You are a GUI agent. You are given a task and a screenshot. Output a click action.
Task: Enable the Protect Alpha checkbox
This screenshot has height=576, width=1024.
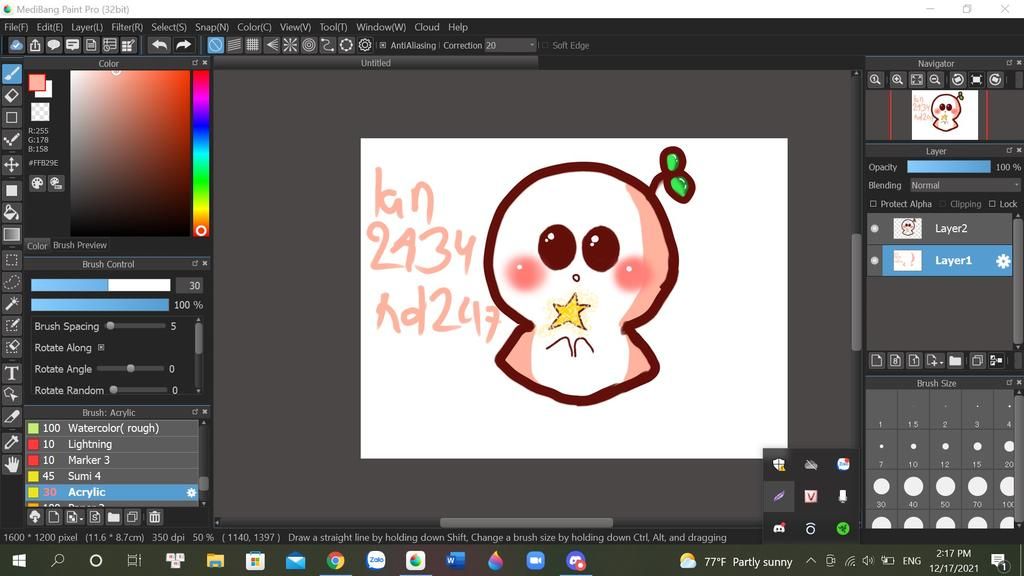coord(873,204)
